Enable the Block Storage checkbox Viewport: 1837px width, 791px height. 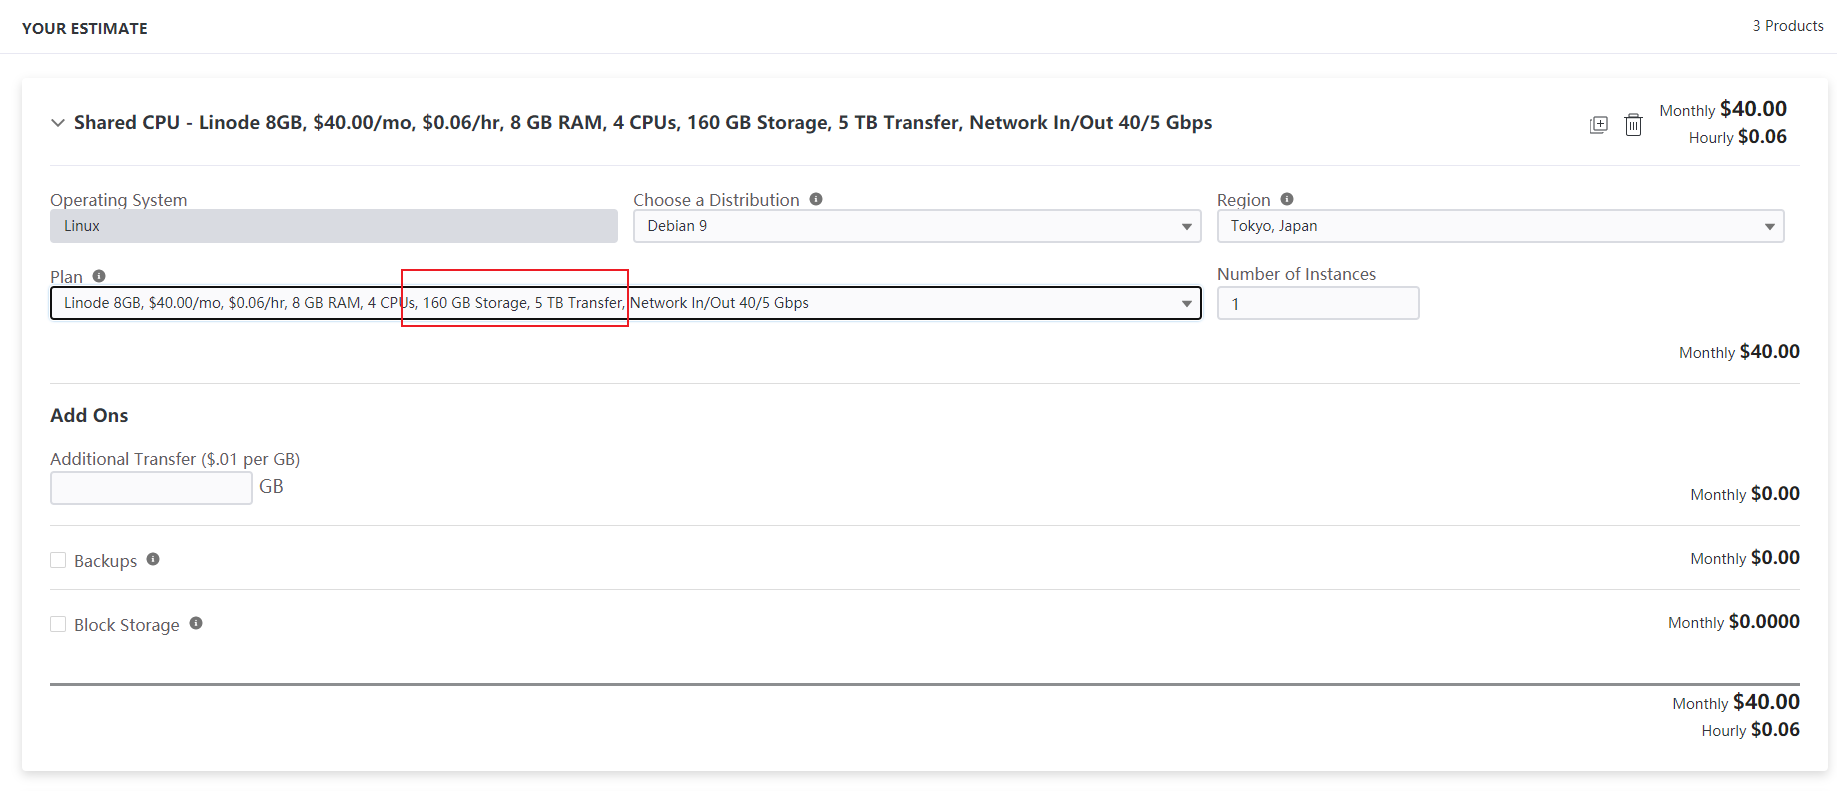[x=58, y=624]
